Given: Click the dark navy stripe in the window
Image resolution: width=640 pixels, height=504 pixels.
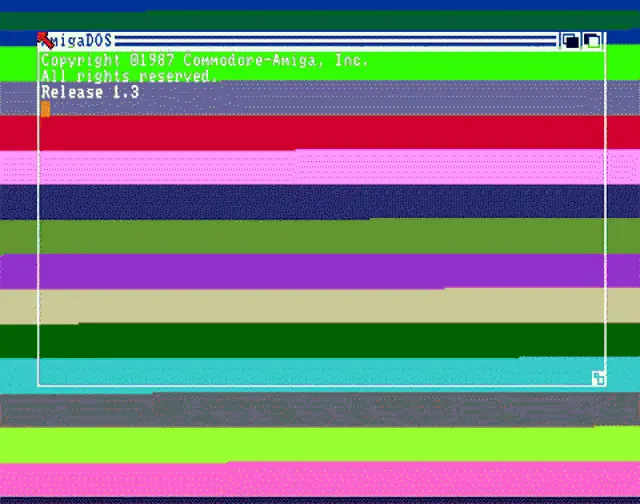Looking at the screenshot, I should (x=320, y=201).
